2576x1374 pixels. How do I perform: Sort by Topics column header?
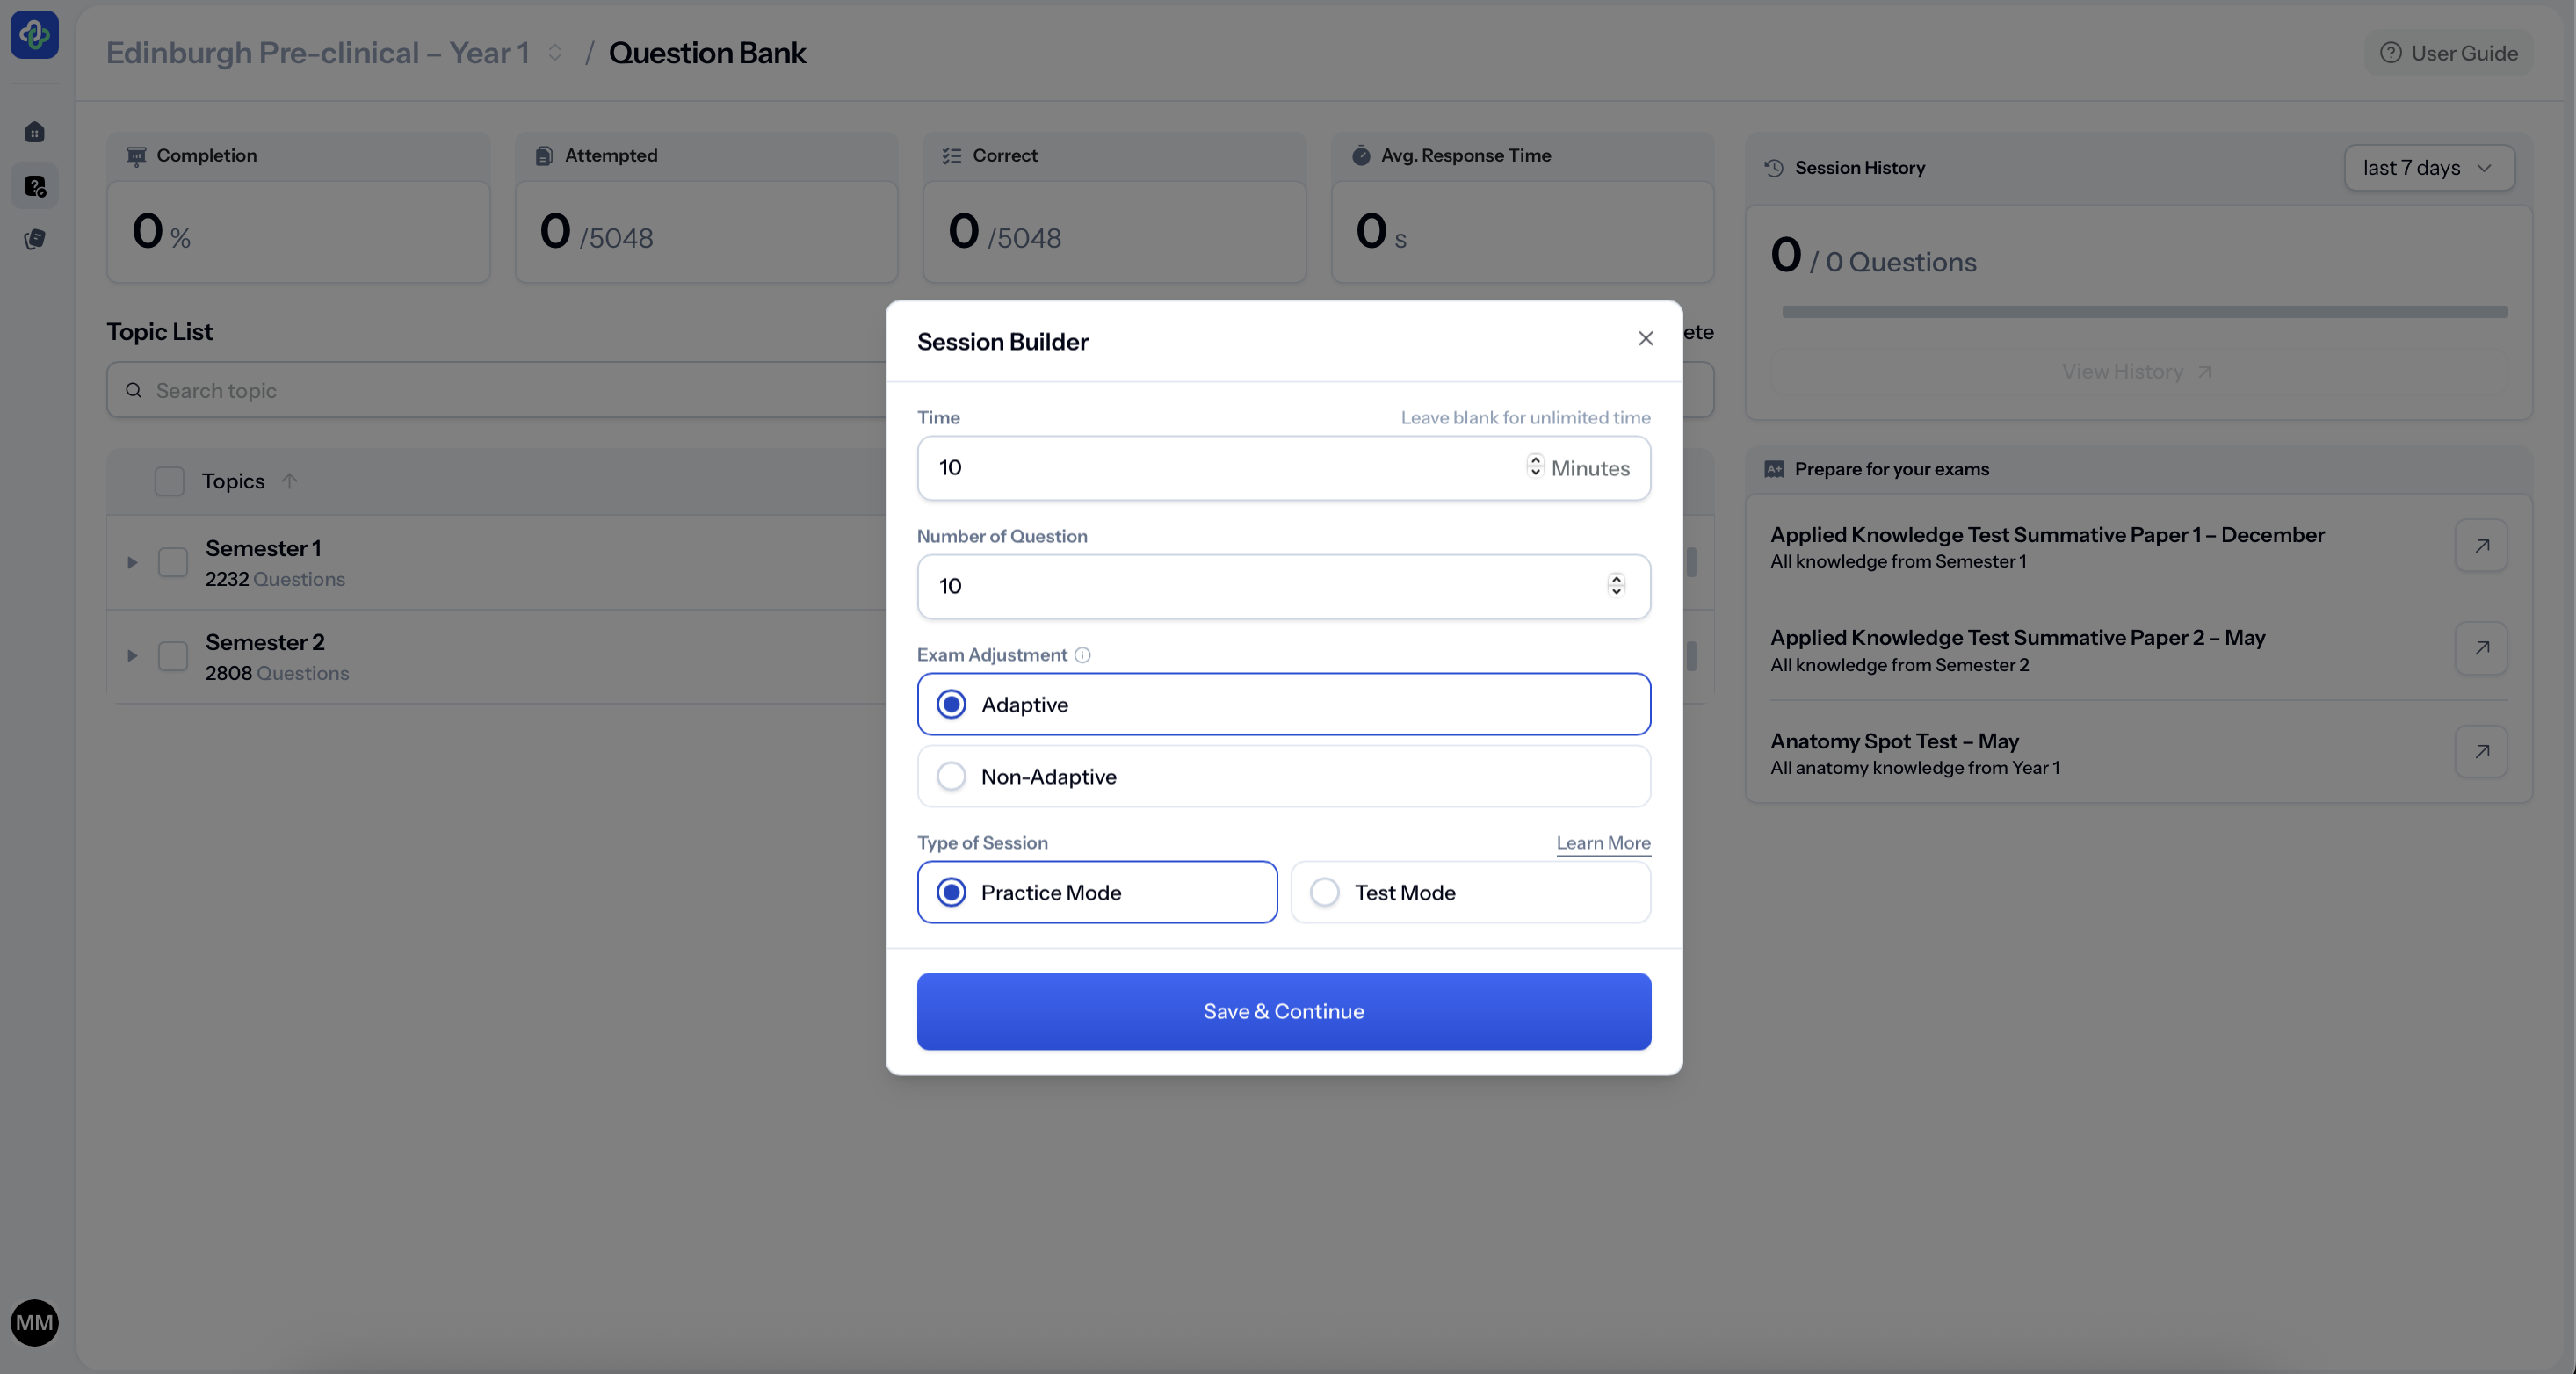(233, 481)
